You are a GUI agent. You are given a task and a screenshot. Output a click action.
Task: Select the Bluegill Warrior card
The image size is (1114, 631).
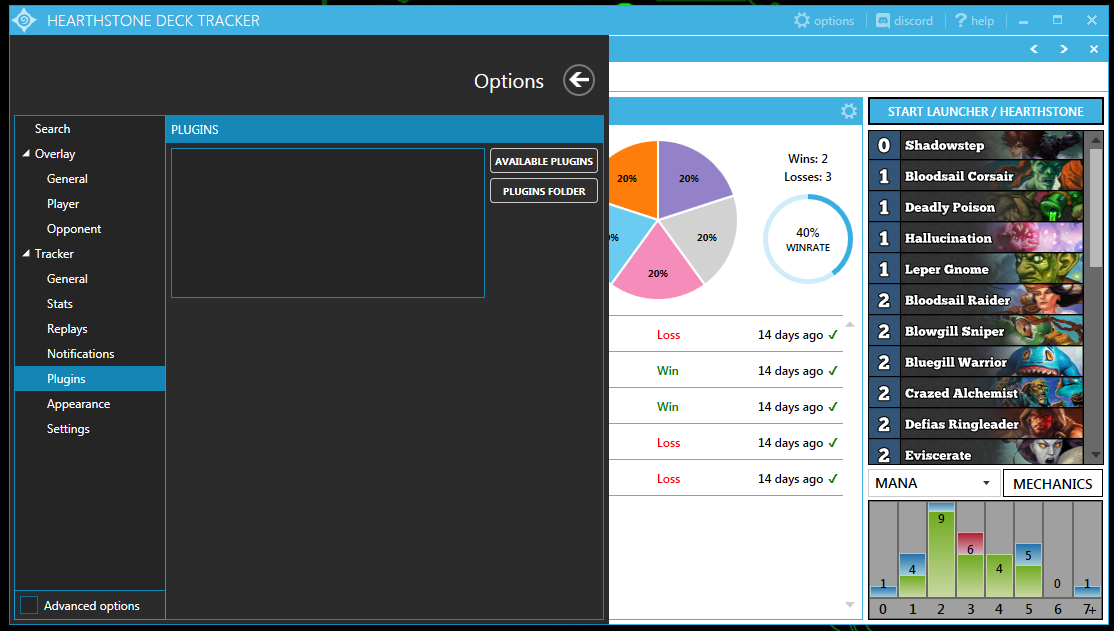point(975,362)
